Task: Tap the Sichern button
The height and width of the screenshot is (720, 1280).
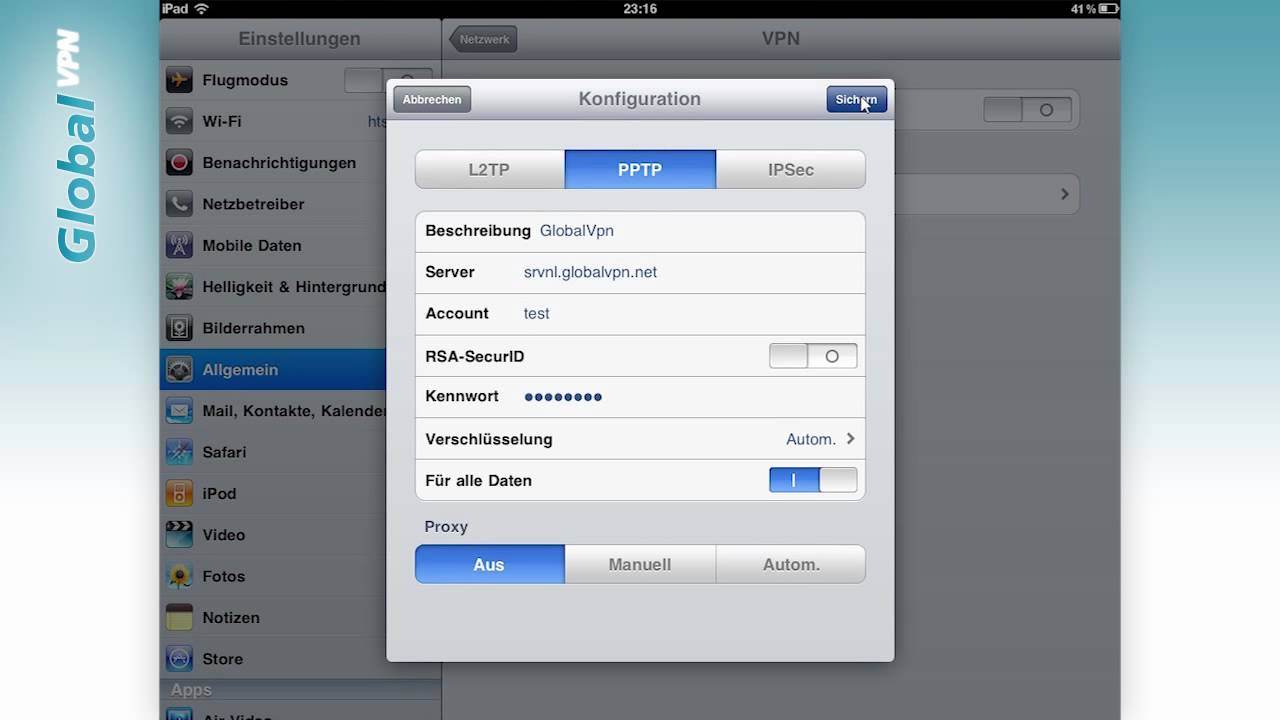Action: 856,99
